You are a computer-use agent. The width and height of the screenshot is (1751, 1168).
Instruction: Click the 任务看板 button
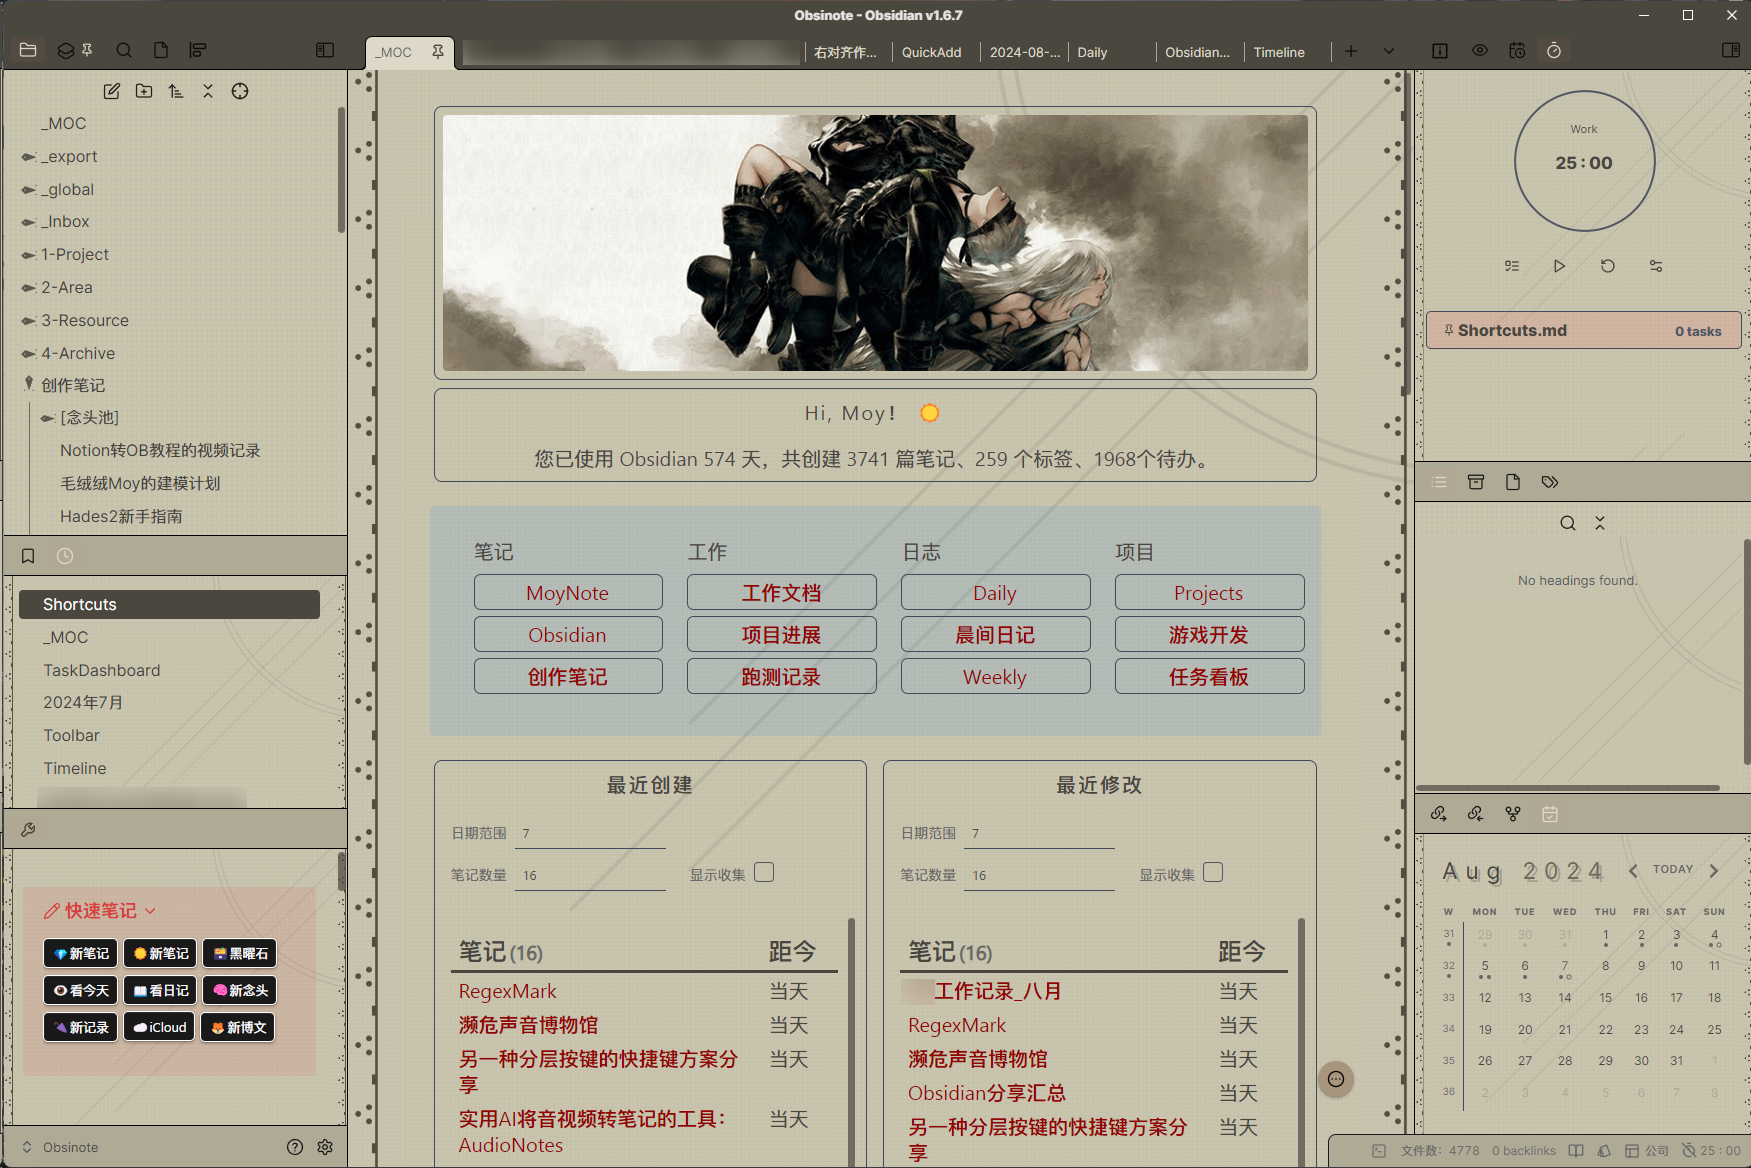point(1209,676)
